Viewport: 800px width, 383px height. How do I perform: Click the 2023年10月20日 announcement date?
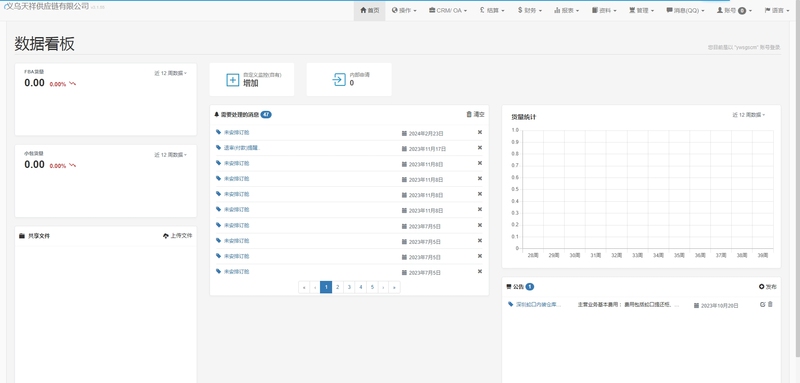pyautogui.click(x=719, y=305)
